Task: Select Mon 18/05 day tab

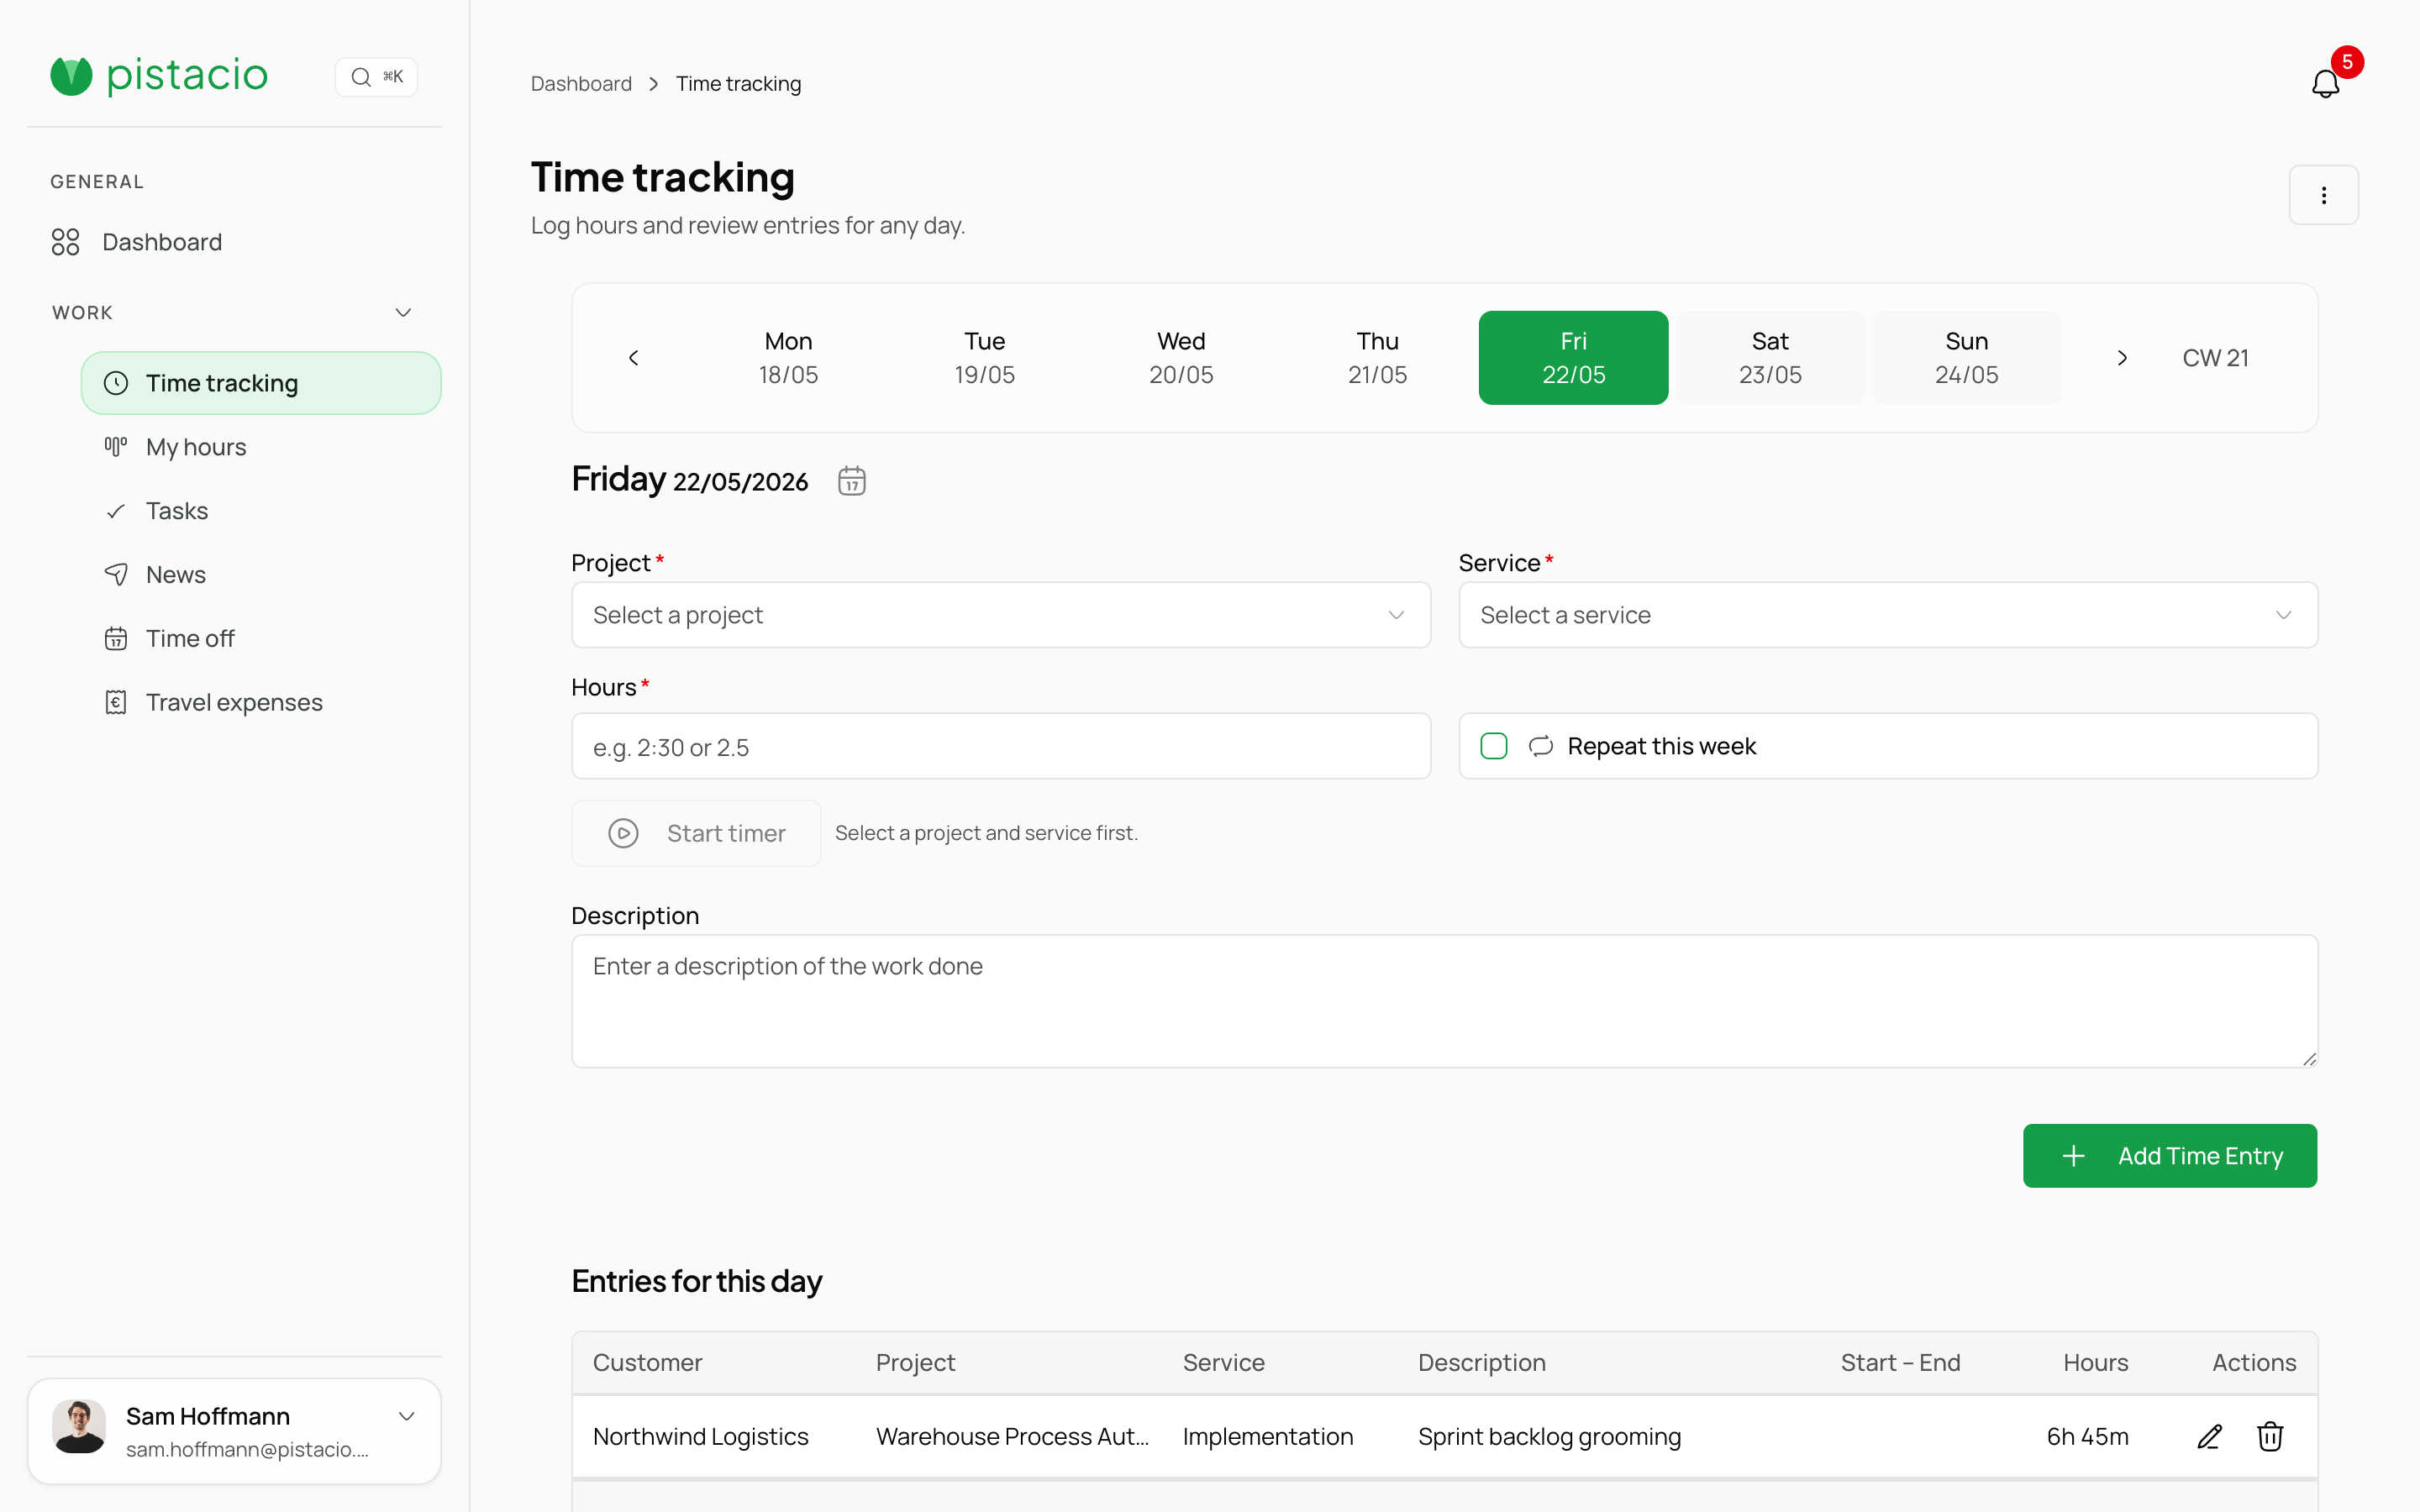Action: pyautogui.click(x=788, y=358)
